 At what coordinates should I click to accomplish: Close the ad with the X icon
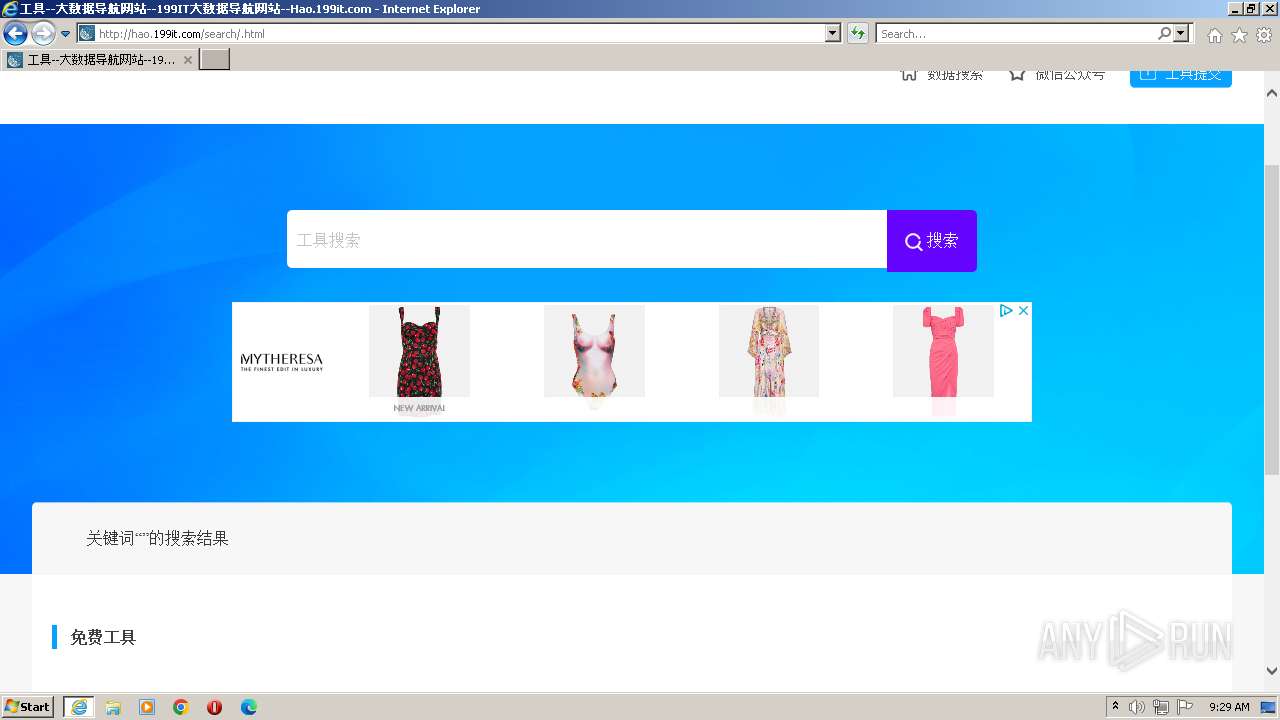click(1023, 311)
